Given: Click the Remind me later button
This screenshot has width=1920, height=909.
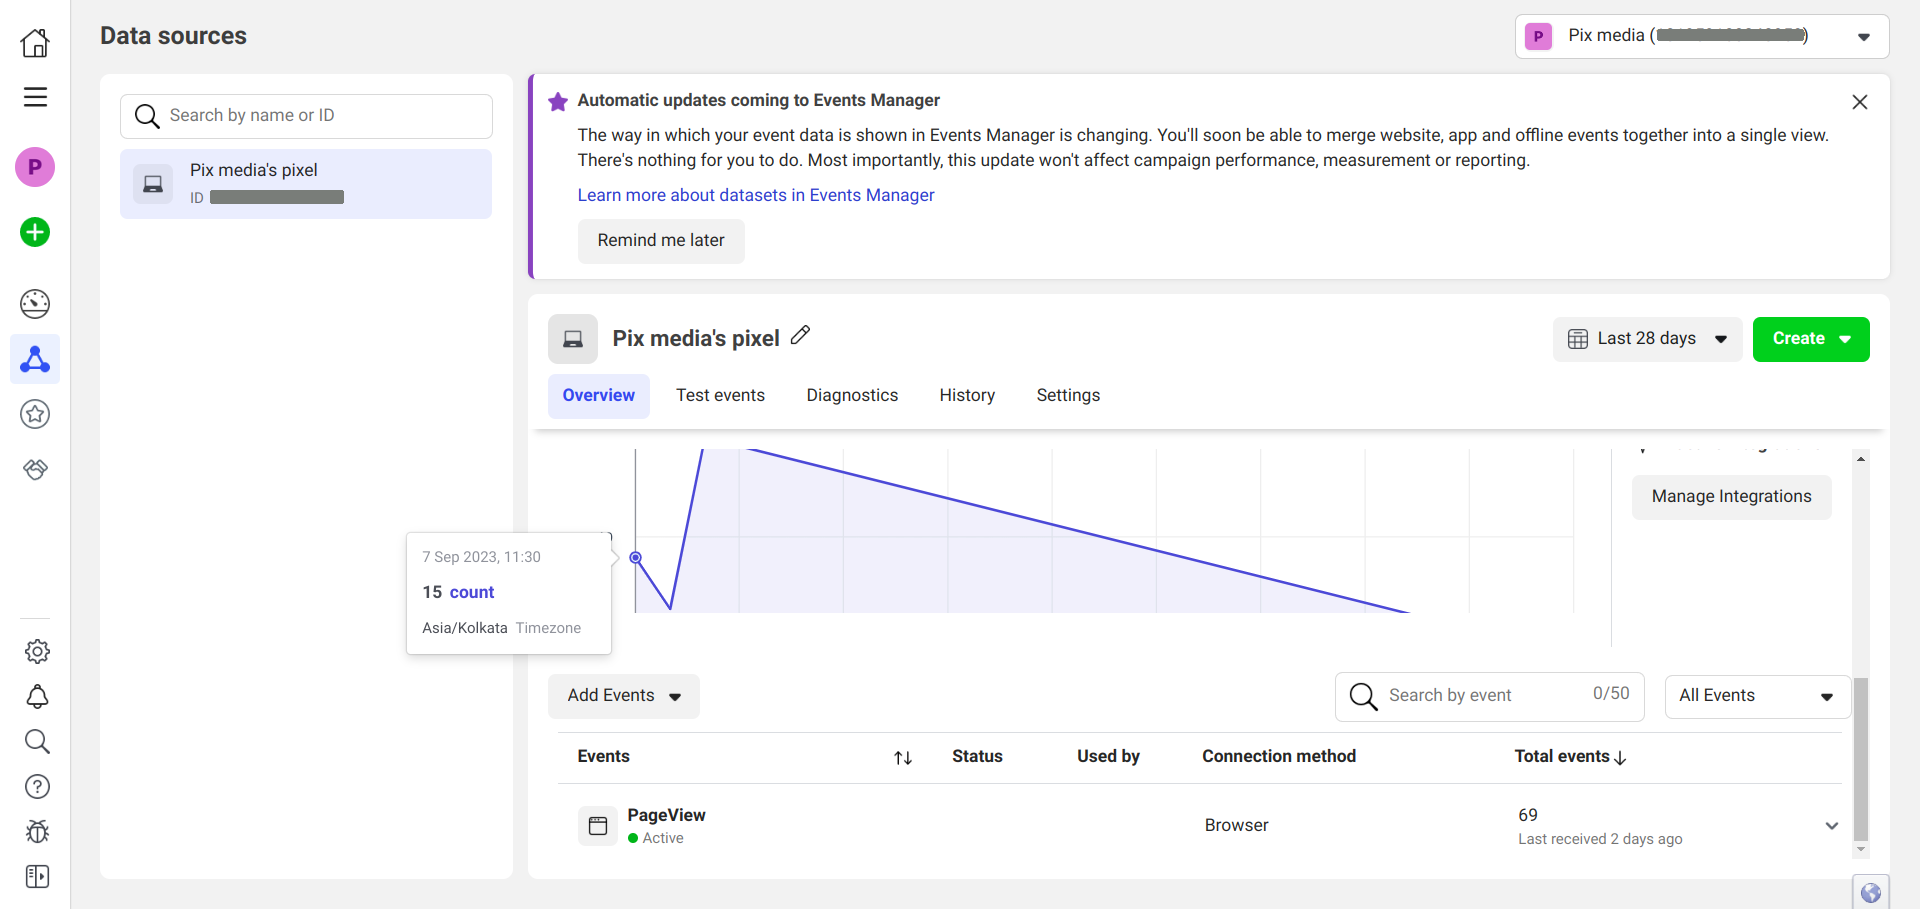Looking at the screenshot, I should pos(661,241).
